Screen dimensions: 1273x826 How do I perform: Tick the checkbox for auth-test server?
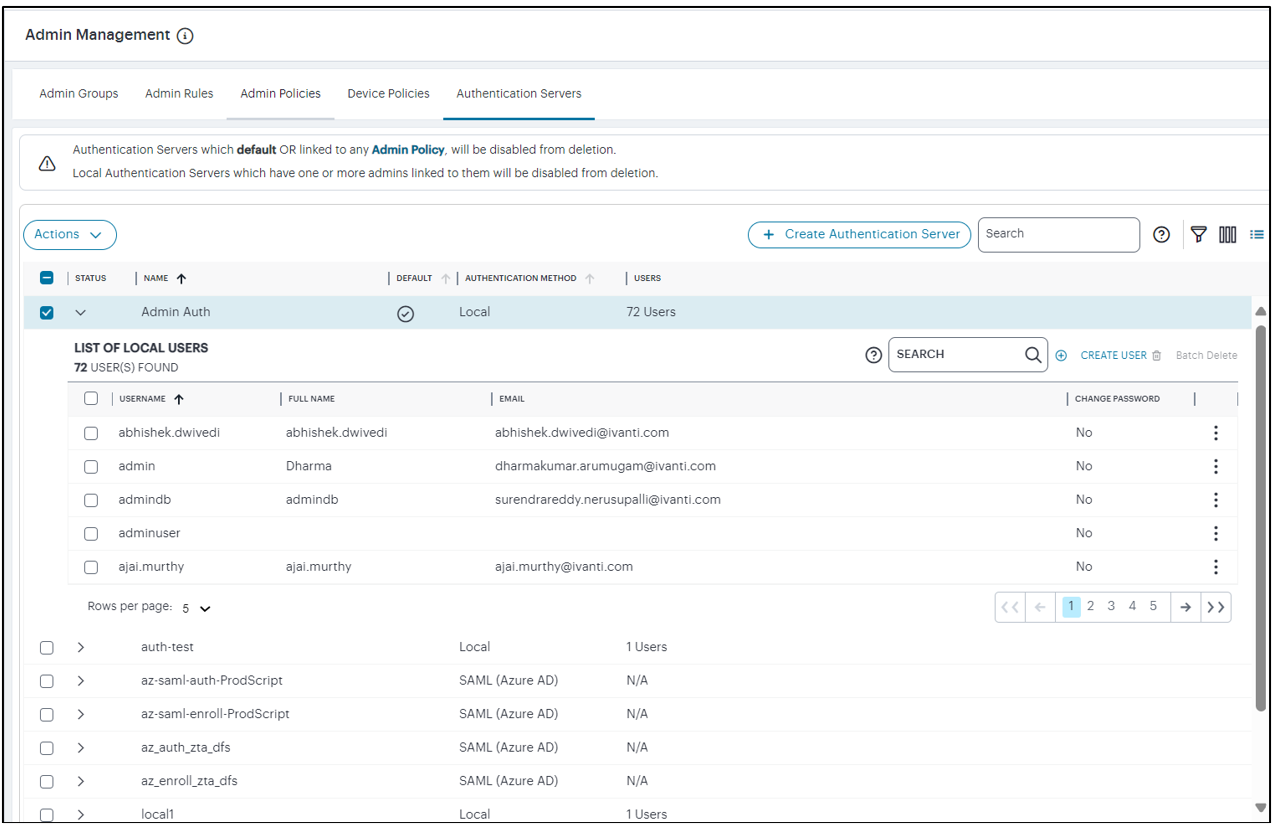(46, 648)
